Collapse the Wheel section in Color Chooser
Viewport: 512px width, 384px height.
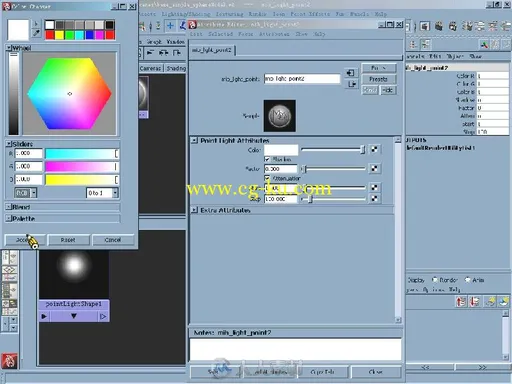(9, 48)
